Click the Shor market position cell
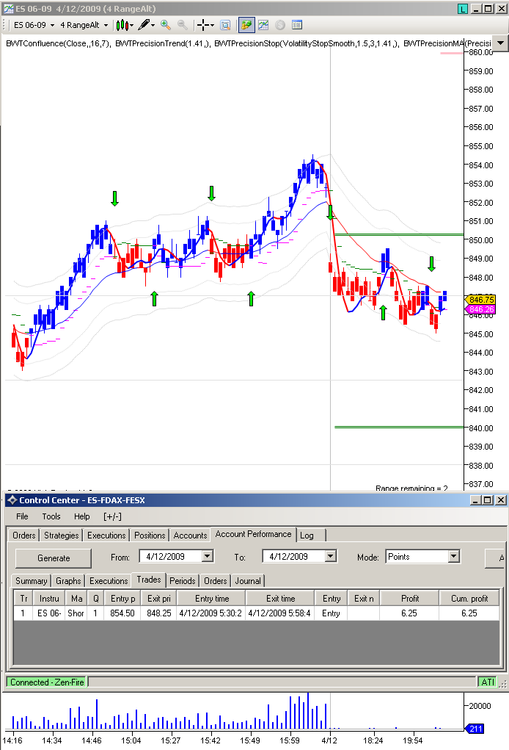Image resolution: width=509 pixels, height=750 pixels. pos(76,613)
